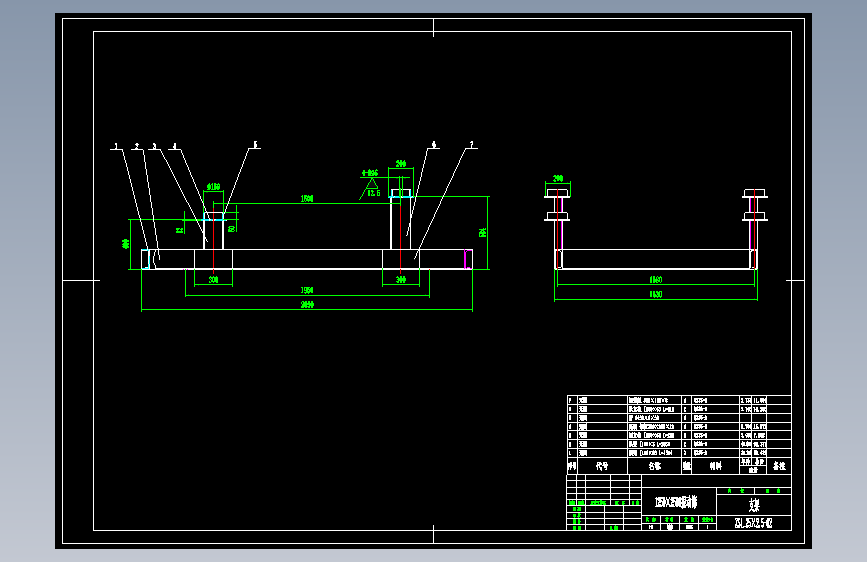Click the 12.5 surface roughness value

click(x=374, y=193)
